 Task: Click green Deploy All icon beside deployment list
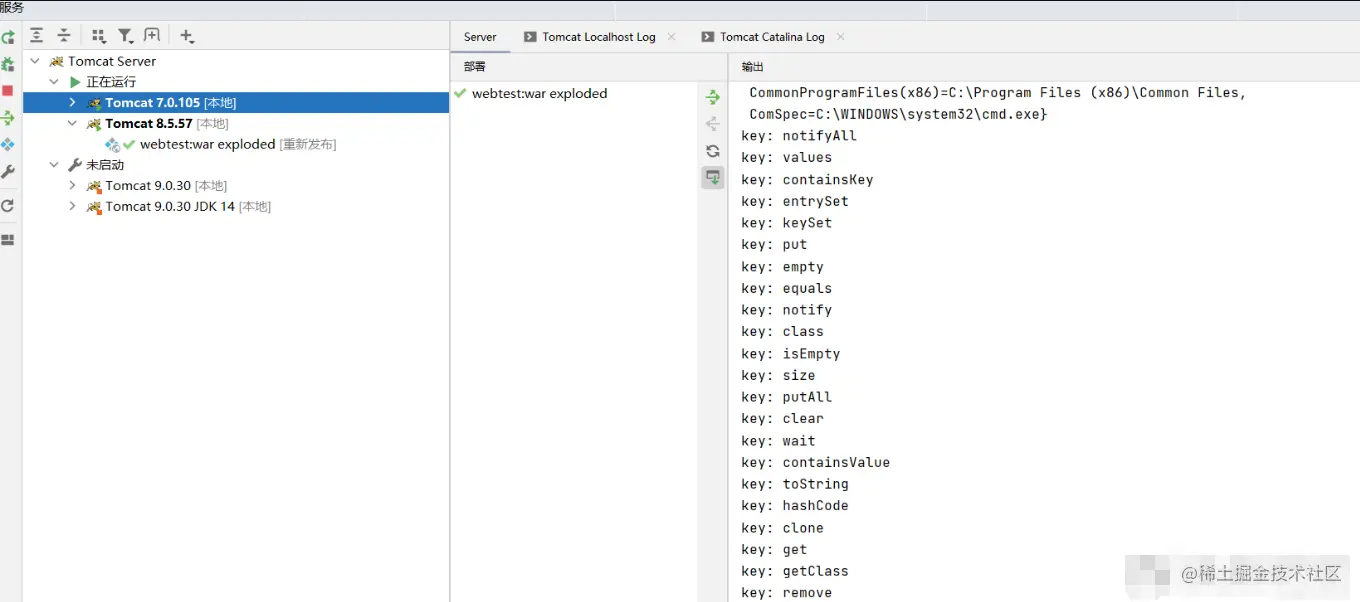tap(712, 97)
